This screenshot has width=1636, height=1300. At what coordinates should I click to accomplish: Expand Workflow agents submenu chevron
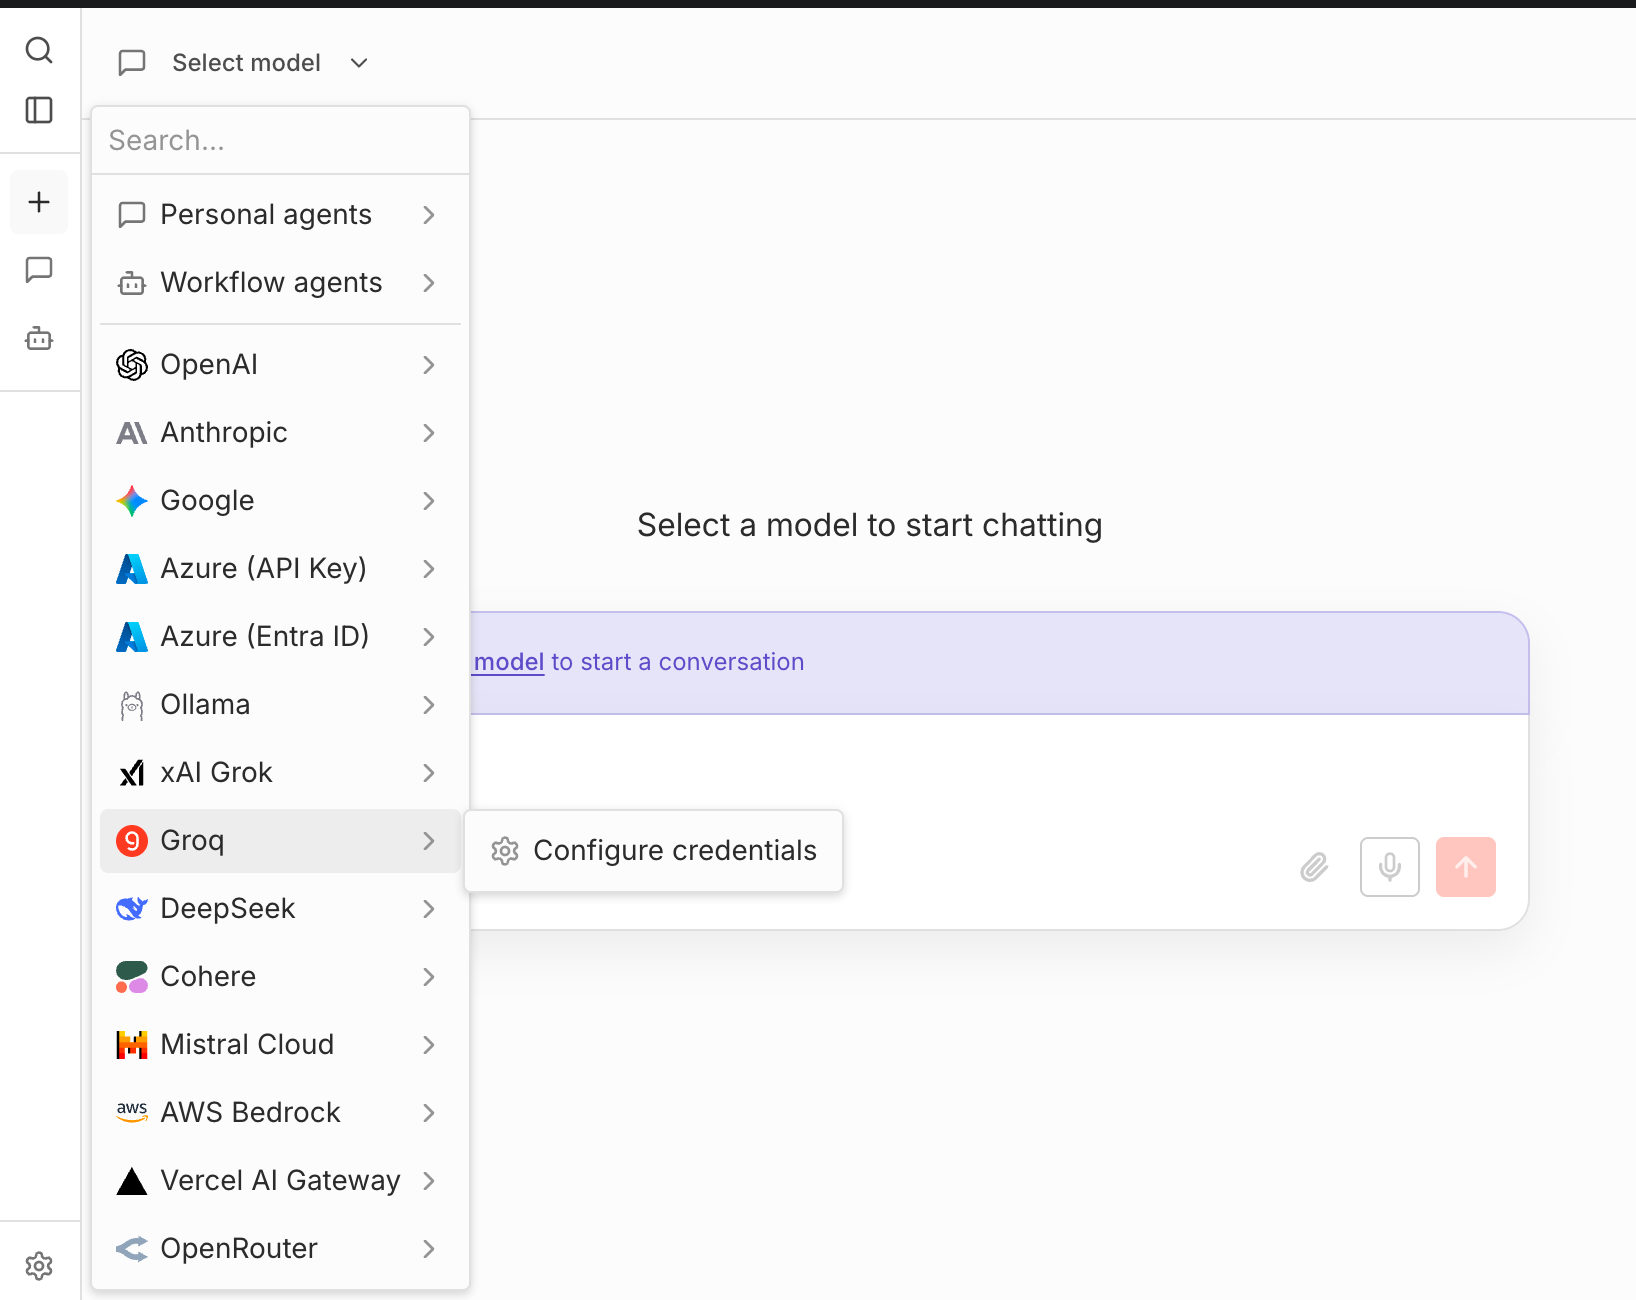429,283
